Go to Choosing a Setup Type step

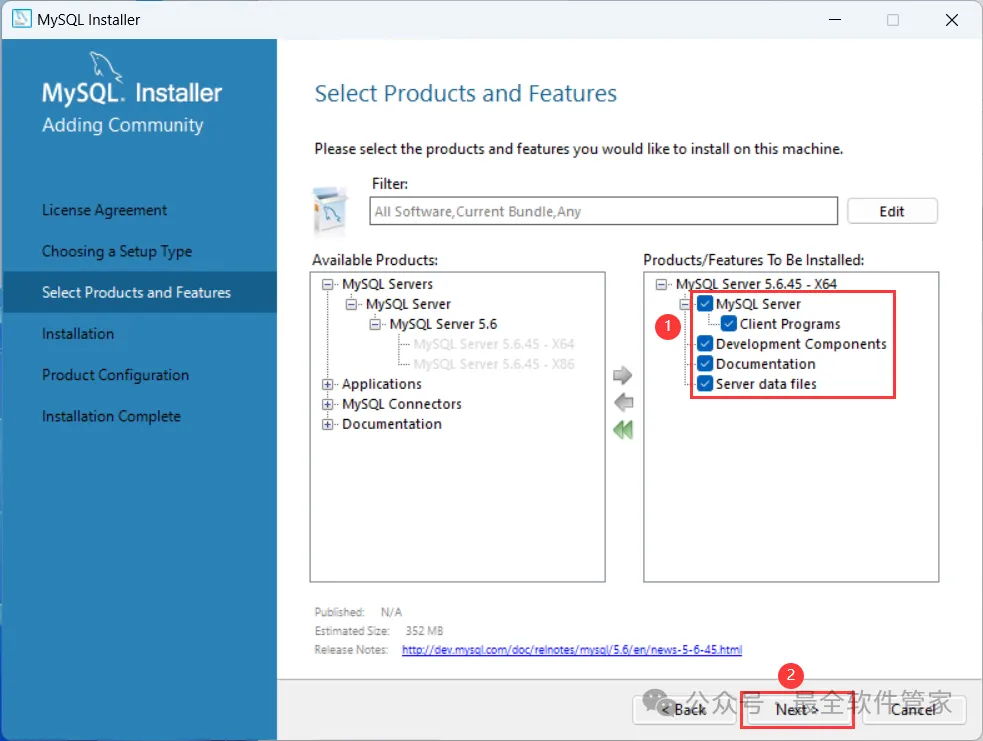pyautogui.click(x=117, y=251)
